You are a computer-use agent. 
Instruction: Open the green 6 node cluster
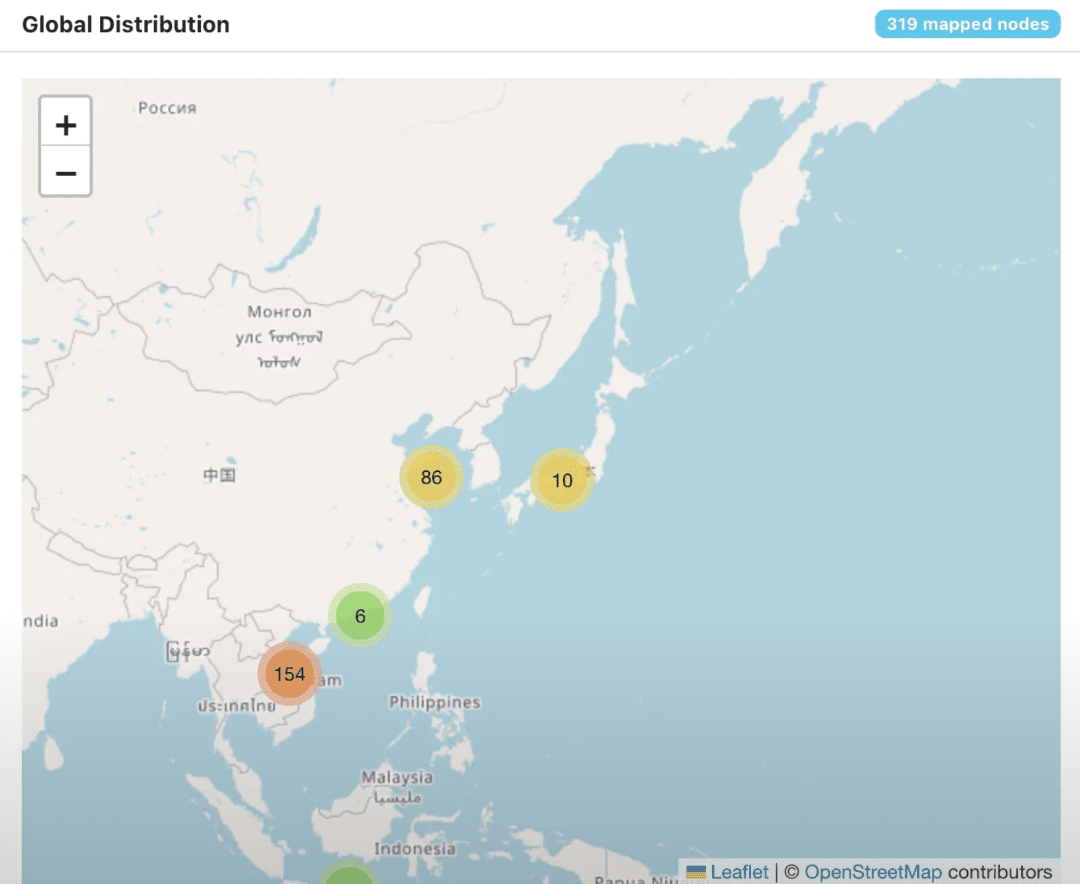click(360, 615)
